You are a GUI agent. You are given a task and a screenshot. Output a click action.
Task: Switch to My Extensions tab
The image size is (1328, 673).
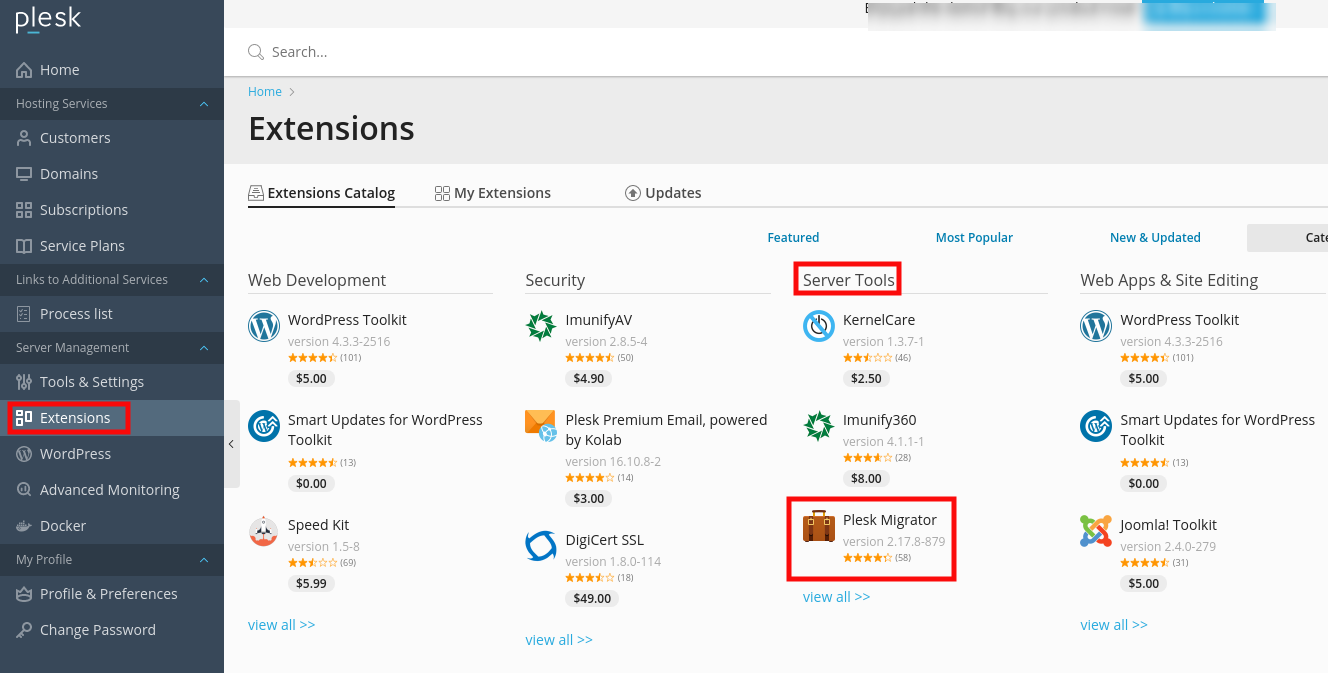493,193
